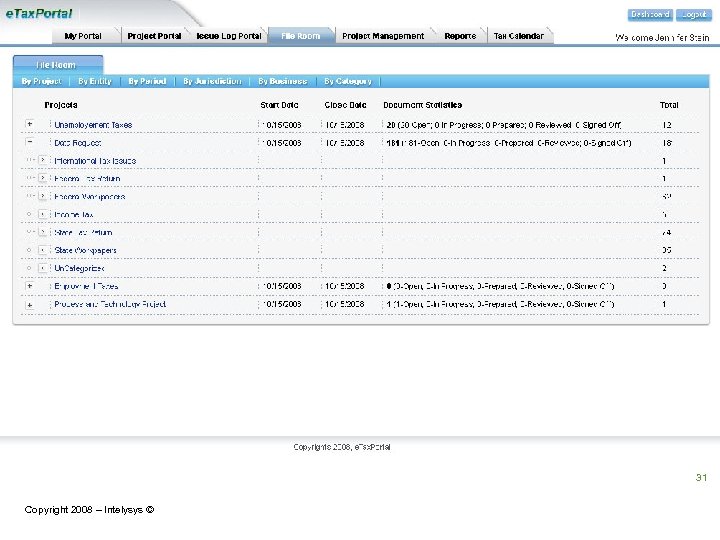Click the Employment Taxes close date cell
The image size is (720, 540).
click(345, 286)
